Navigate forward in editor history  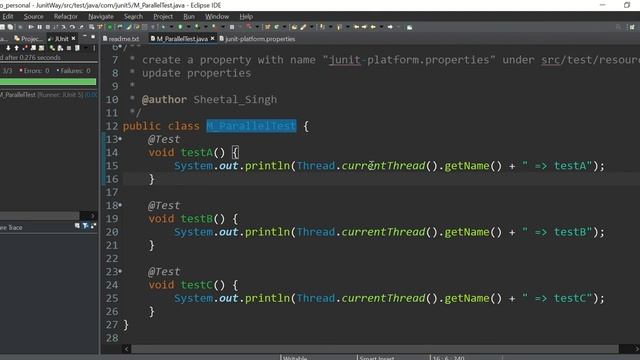point(390,27)
